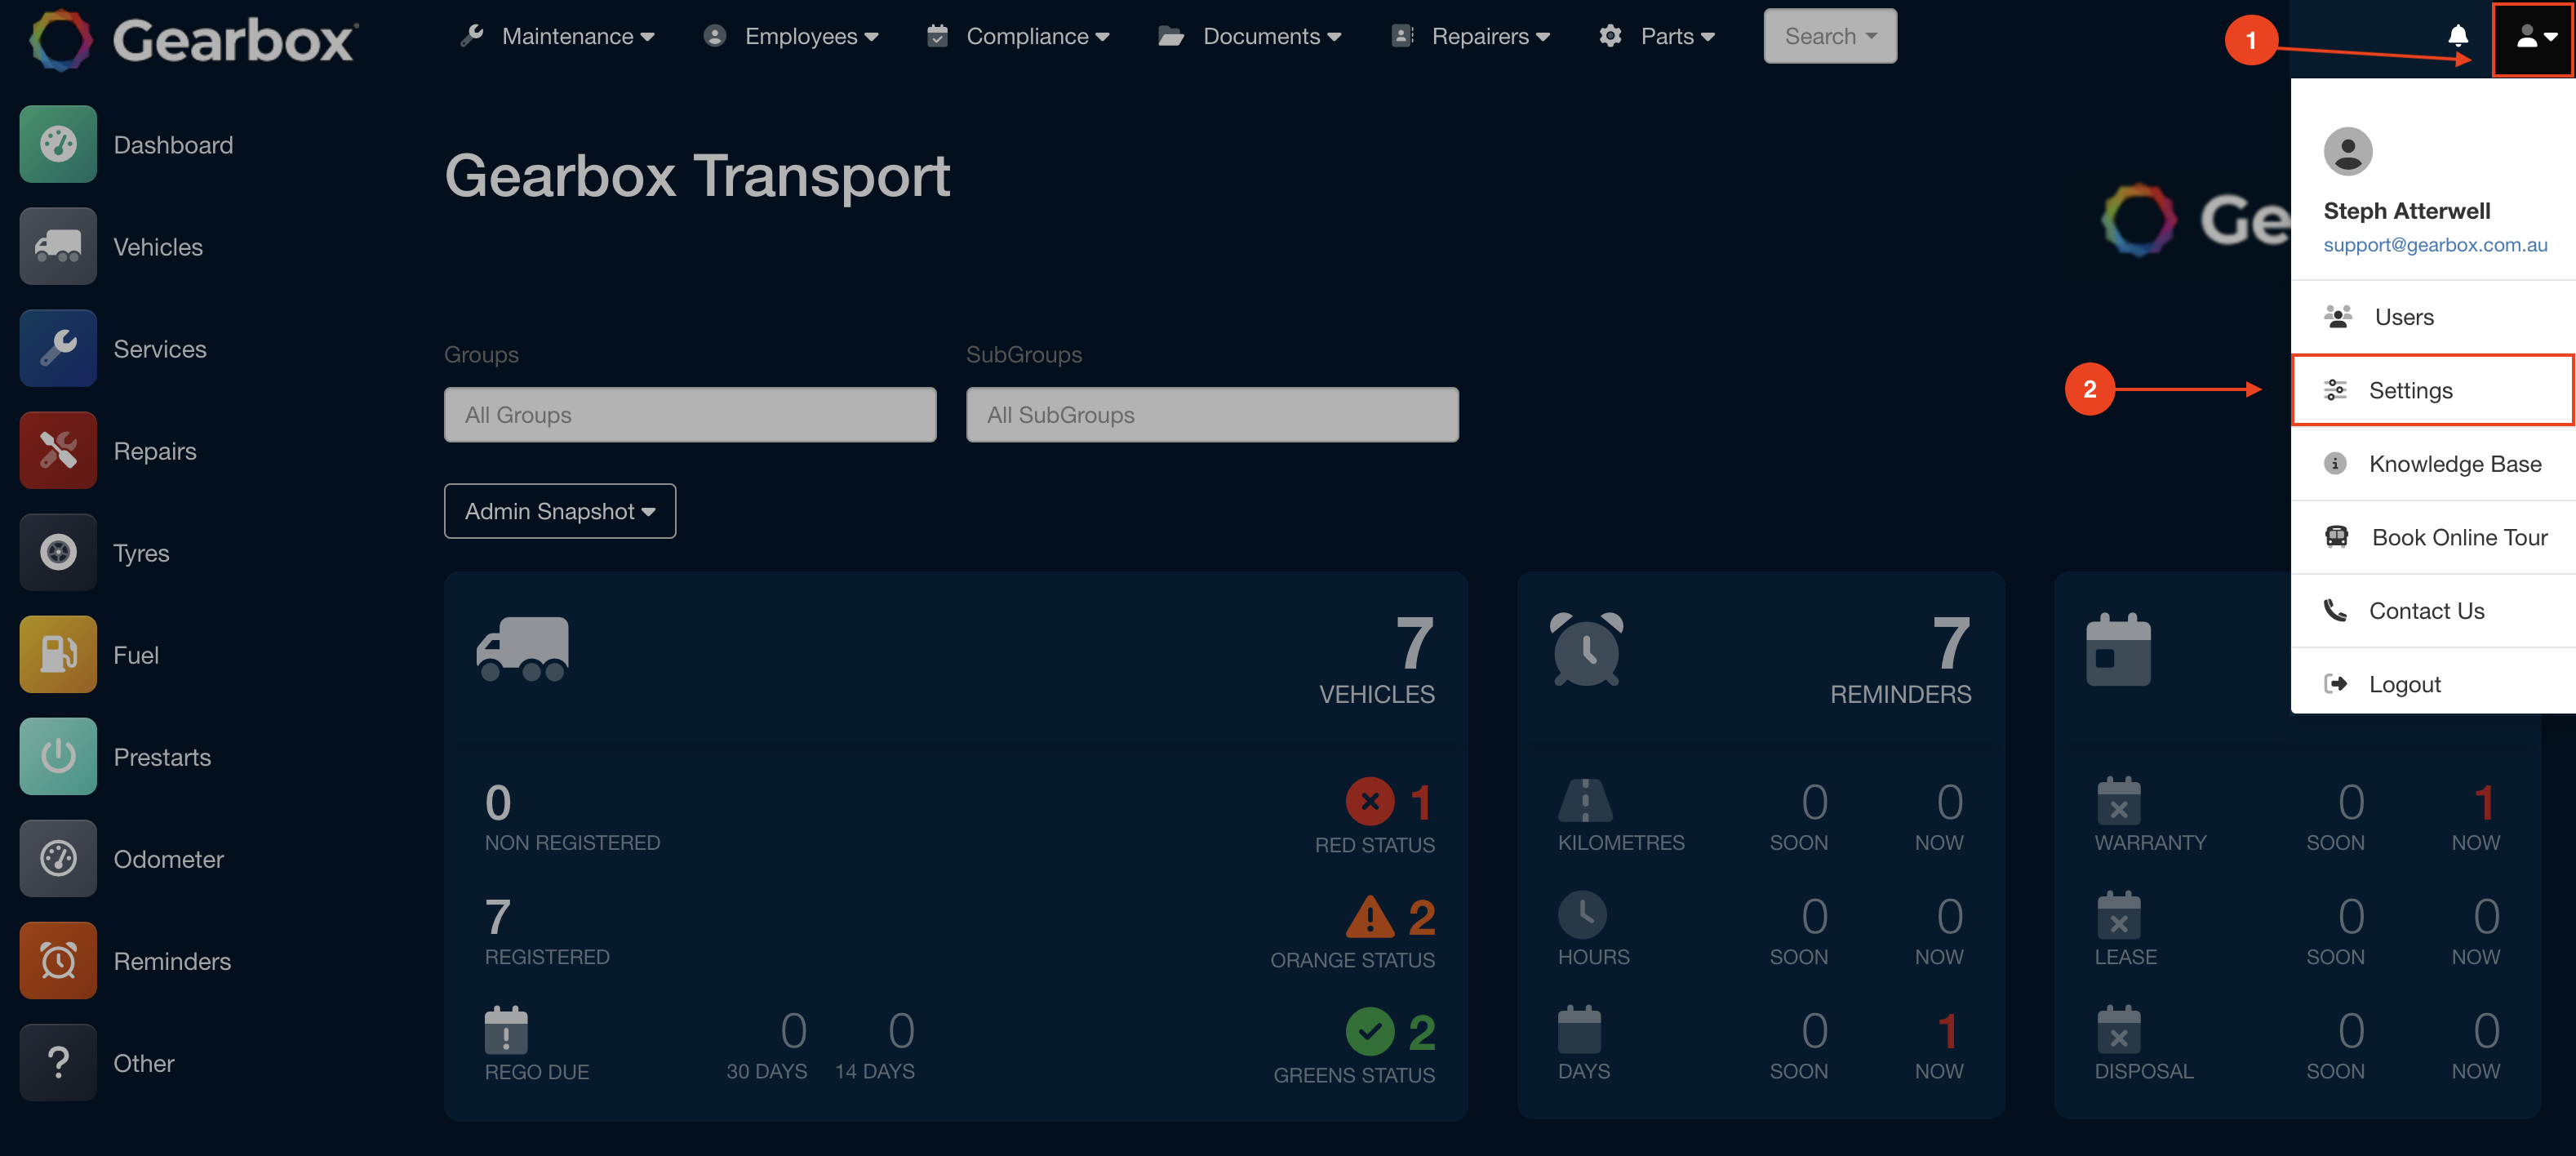Click the Rego Due 14 Days count

[x=901, y=1031]
